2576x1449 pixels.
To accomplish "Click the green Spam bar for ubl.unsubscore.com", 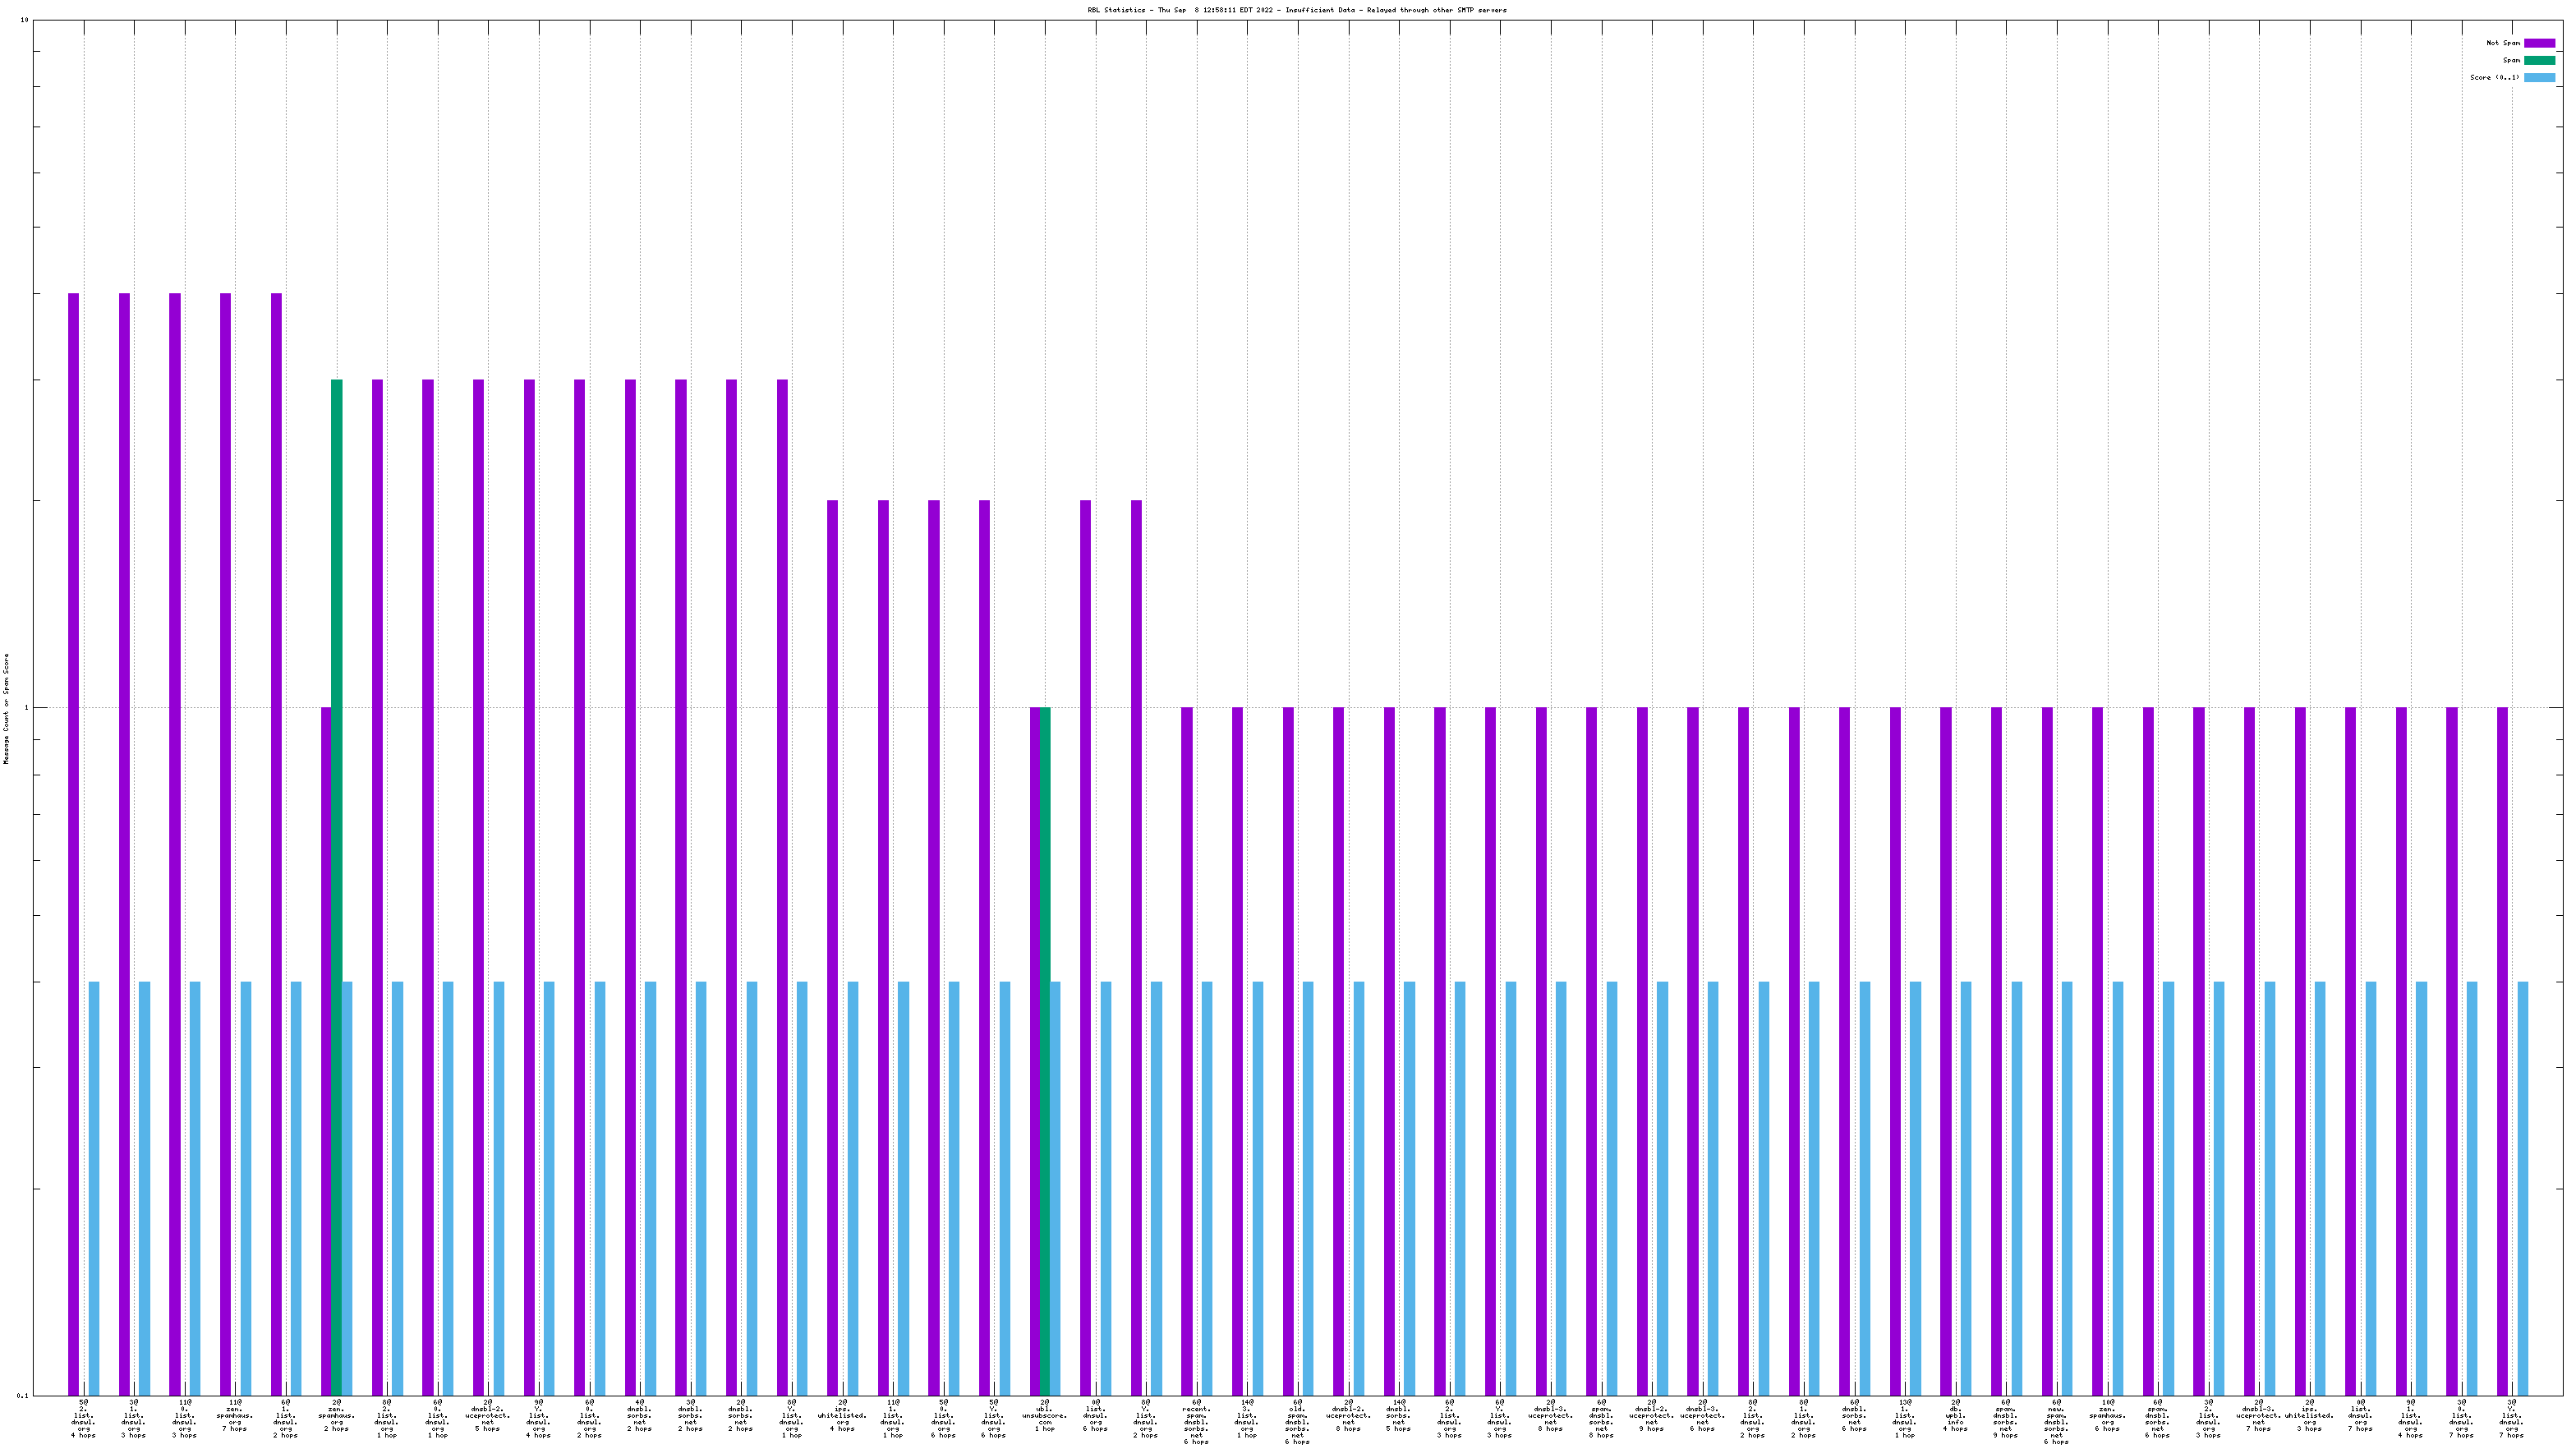I will (x=1045, y=1050).
